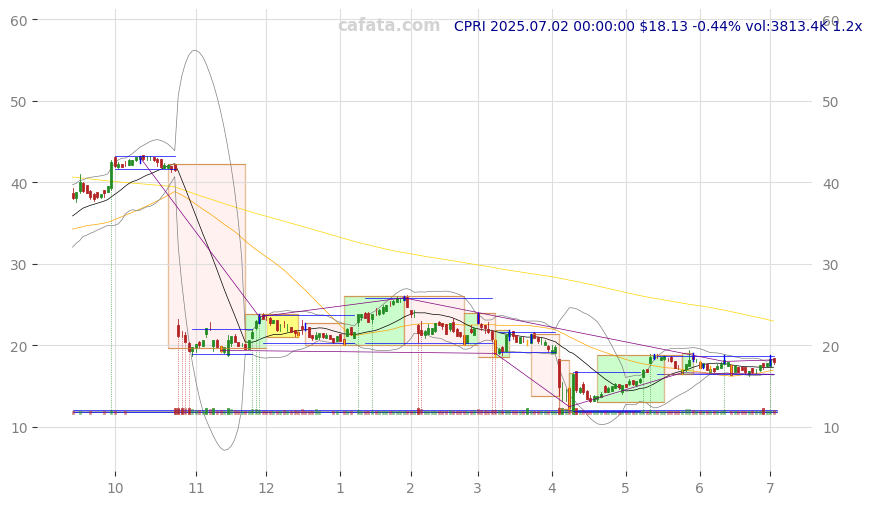Click the x-axis month label 1
The image size is (872, 505).
340,488
